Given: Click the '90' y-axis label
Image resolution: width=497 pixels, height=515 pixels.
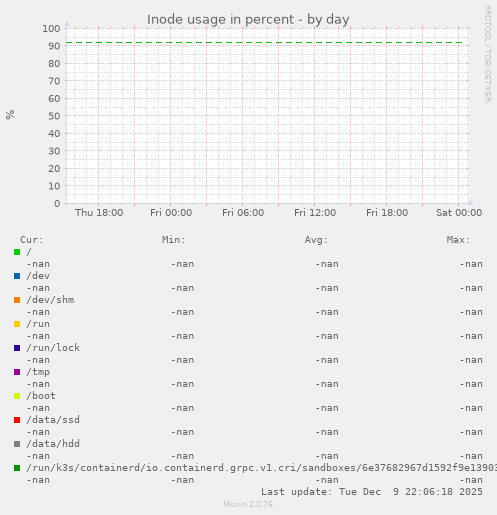Looking at the screenshot, I should click(54, 46).
